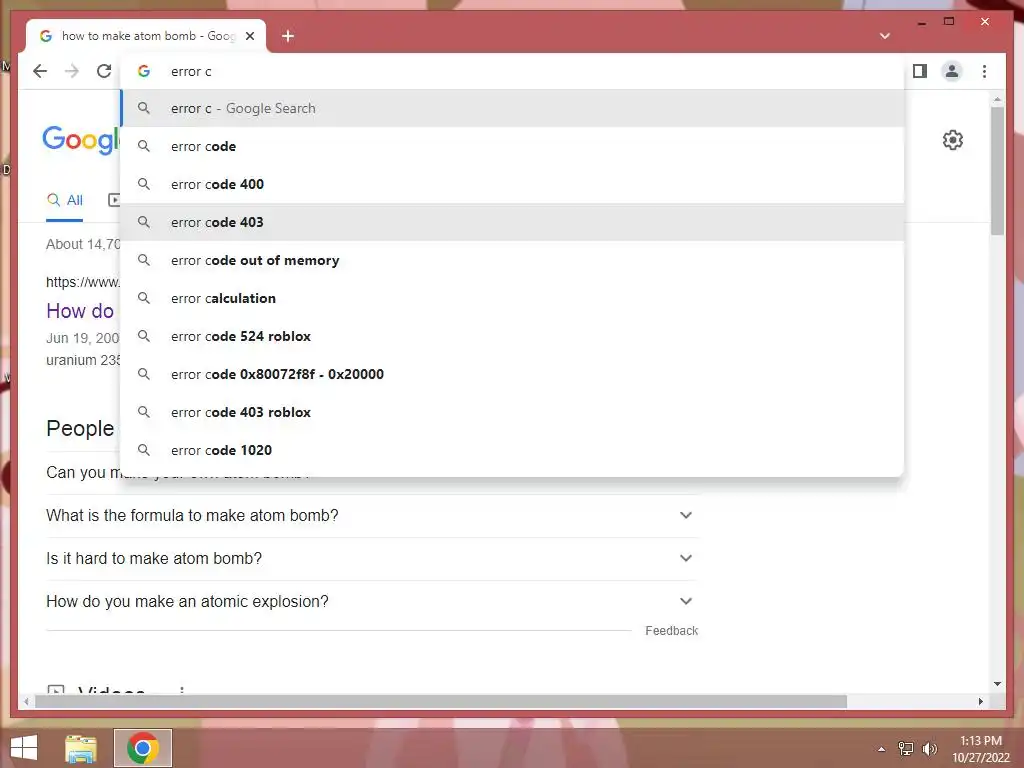Click the address bar text 'error c'
The height and width of the screenshot is (768, 1024).
pos(191,71)
